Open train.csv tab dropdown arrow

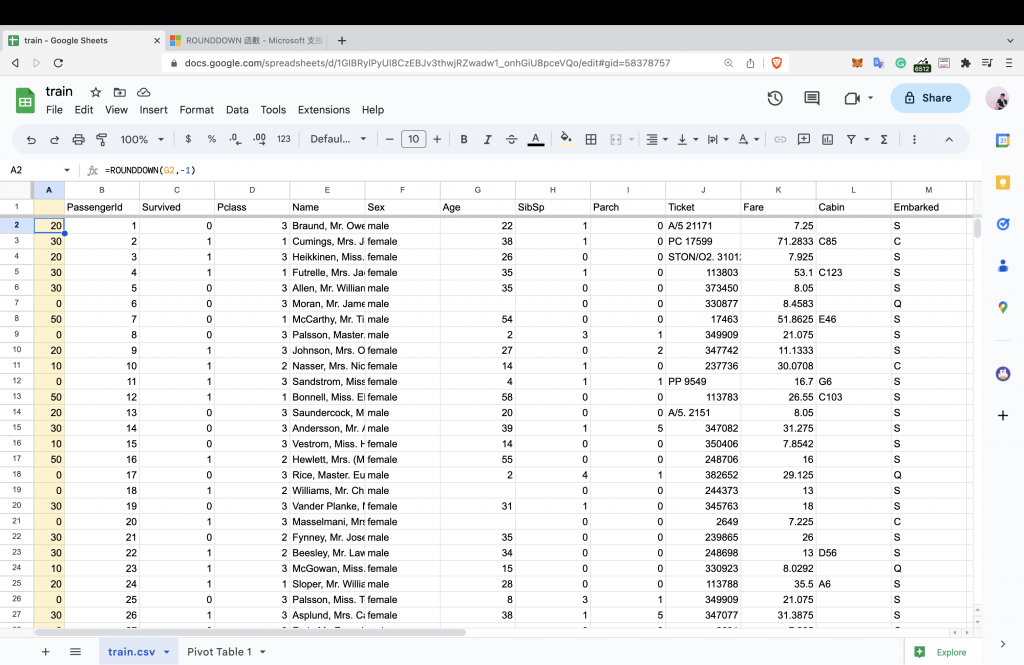(x=167, y=652)
